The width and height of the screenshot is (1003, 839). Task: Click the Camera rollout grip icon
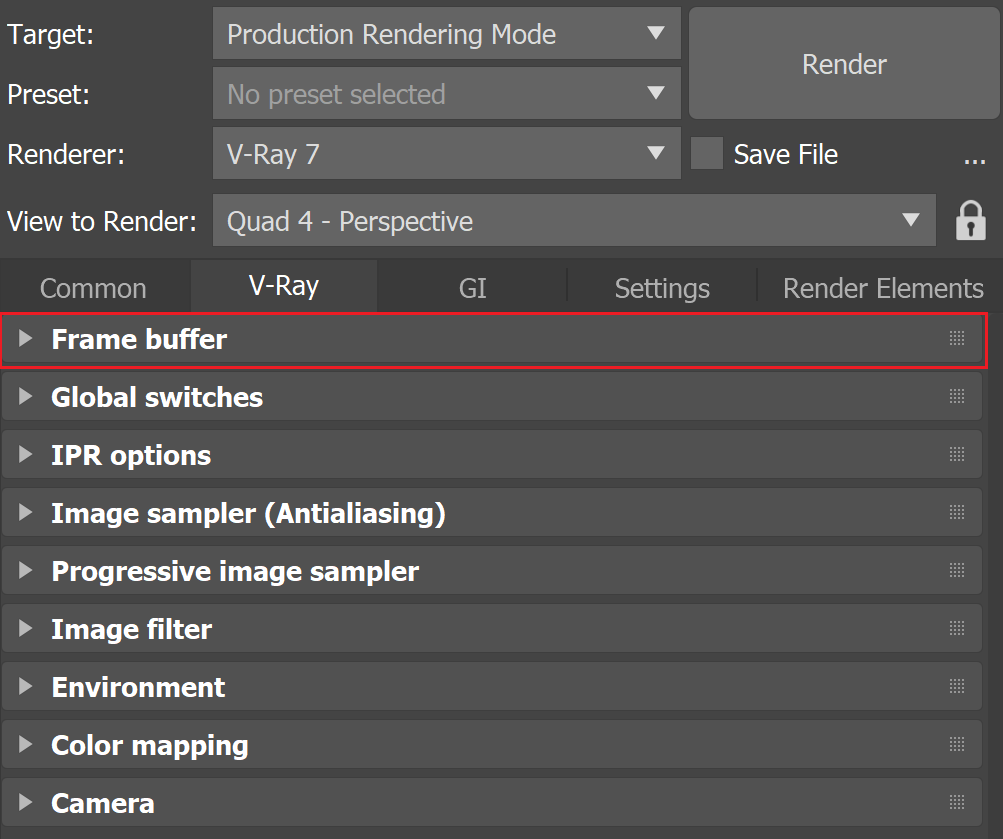point(957,803)
